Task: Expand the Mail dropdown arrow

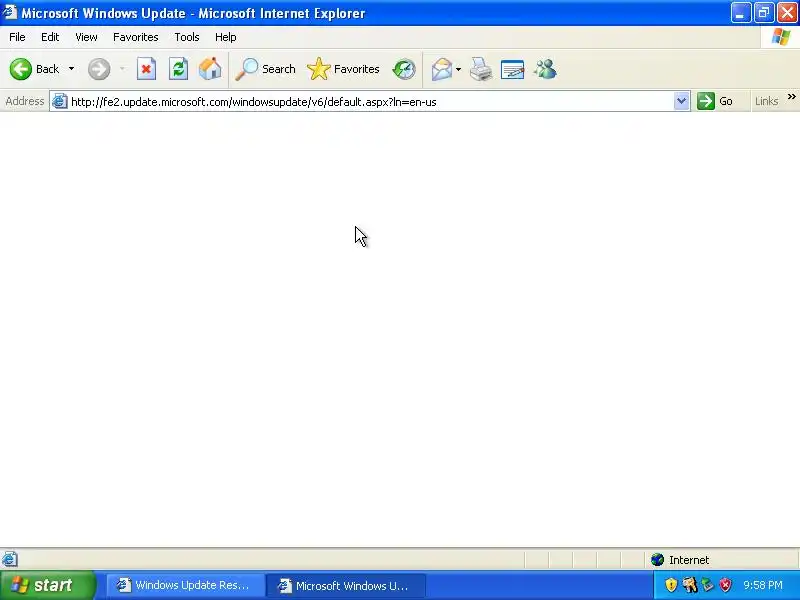Action: pyautogui.click(x=458, y=69)
